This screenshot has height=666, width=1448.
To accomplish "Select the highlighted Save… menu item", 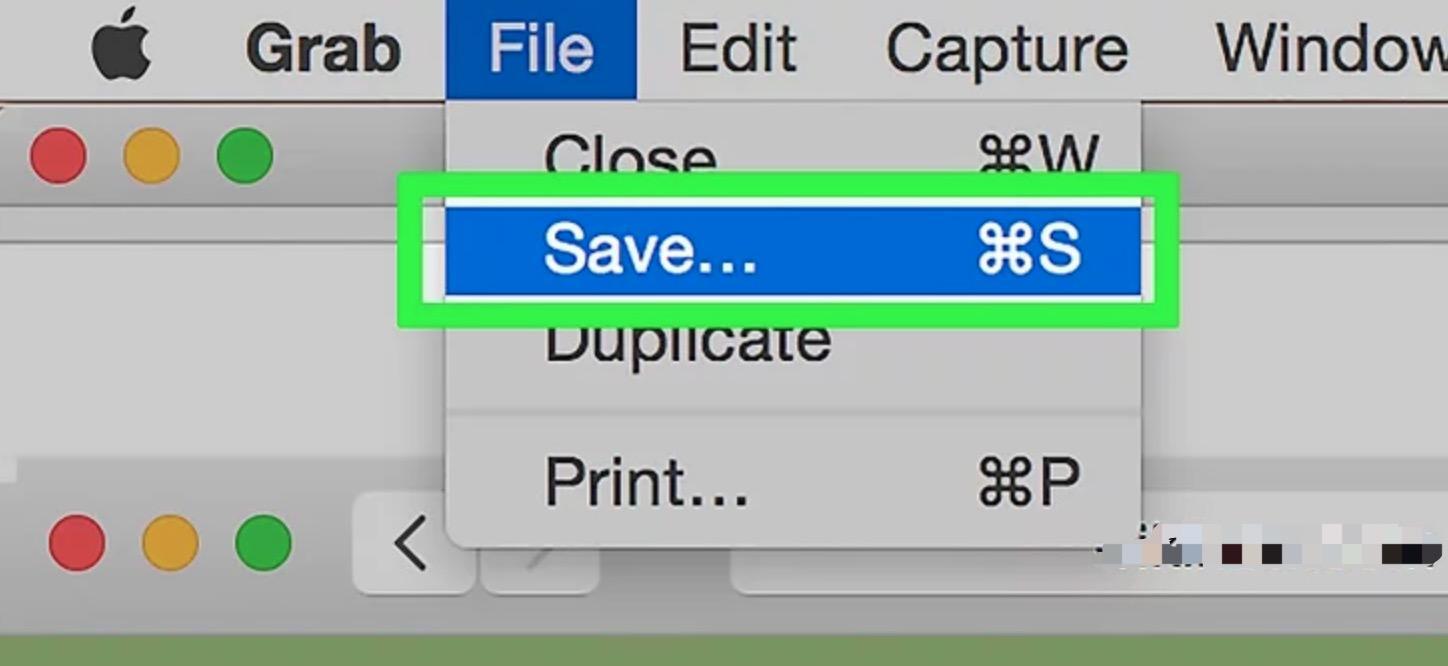I will click(793, 250).
